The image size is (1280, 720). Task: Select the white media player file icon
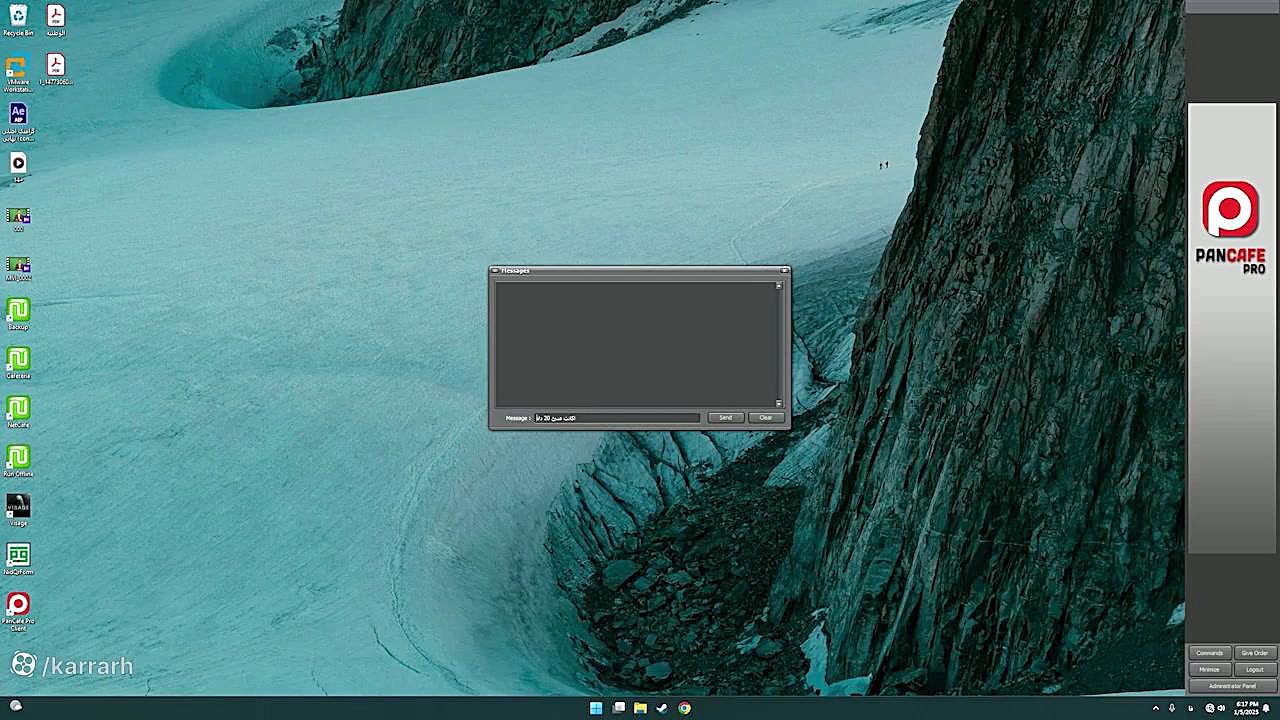[18, 166]
